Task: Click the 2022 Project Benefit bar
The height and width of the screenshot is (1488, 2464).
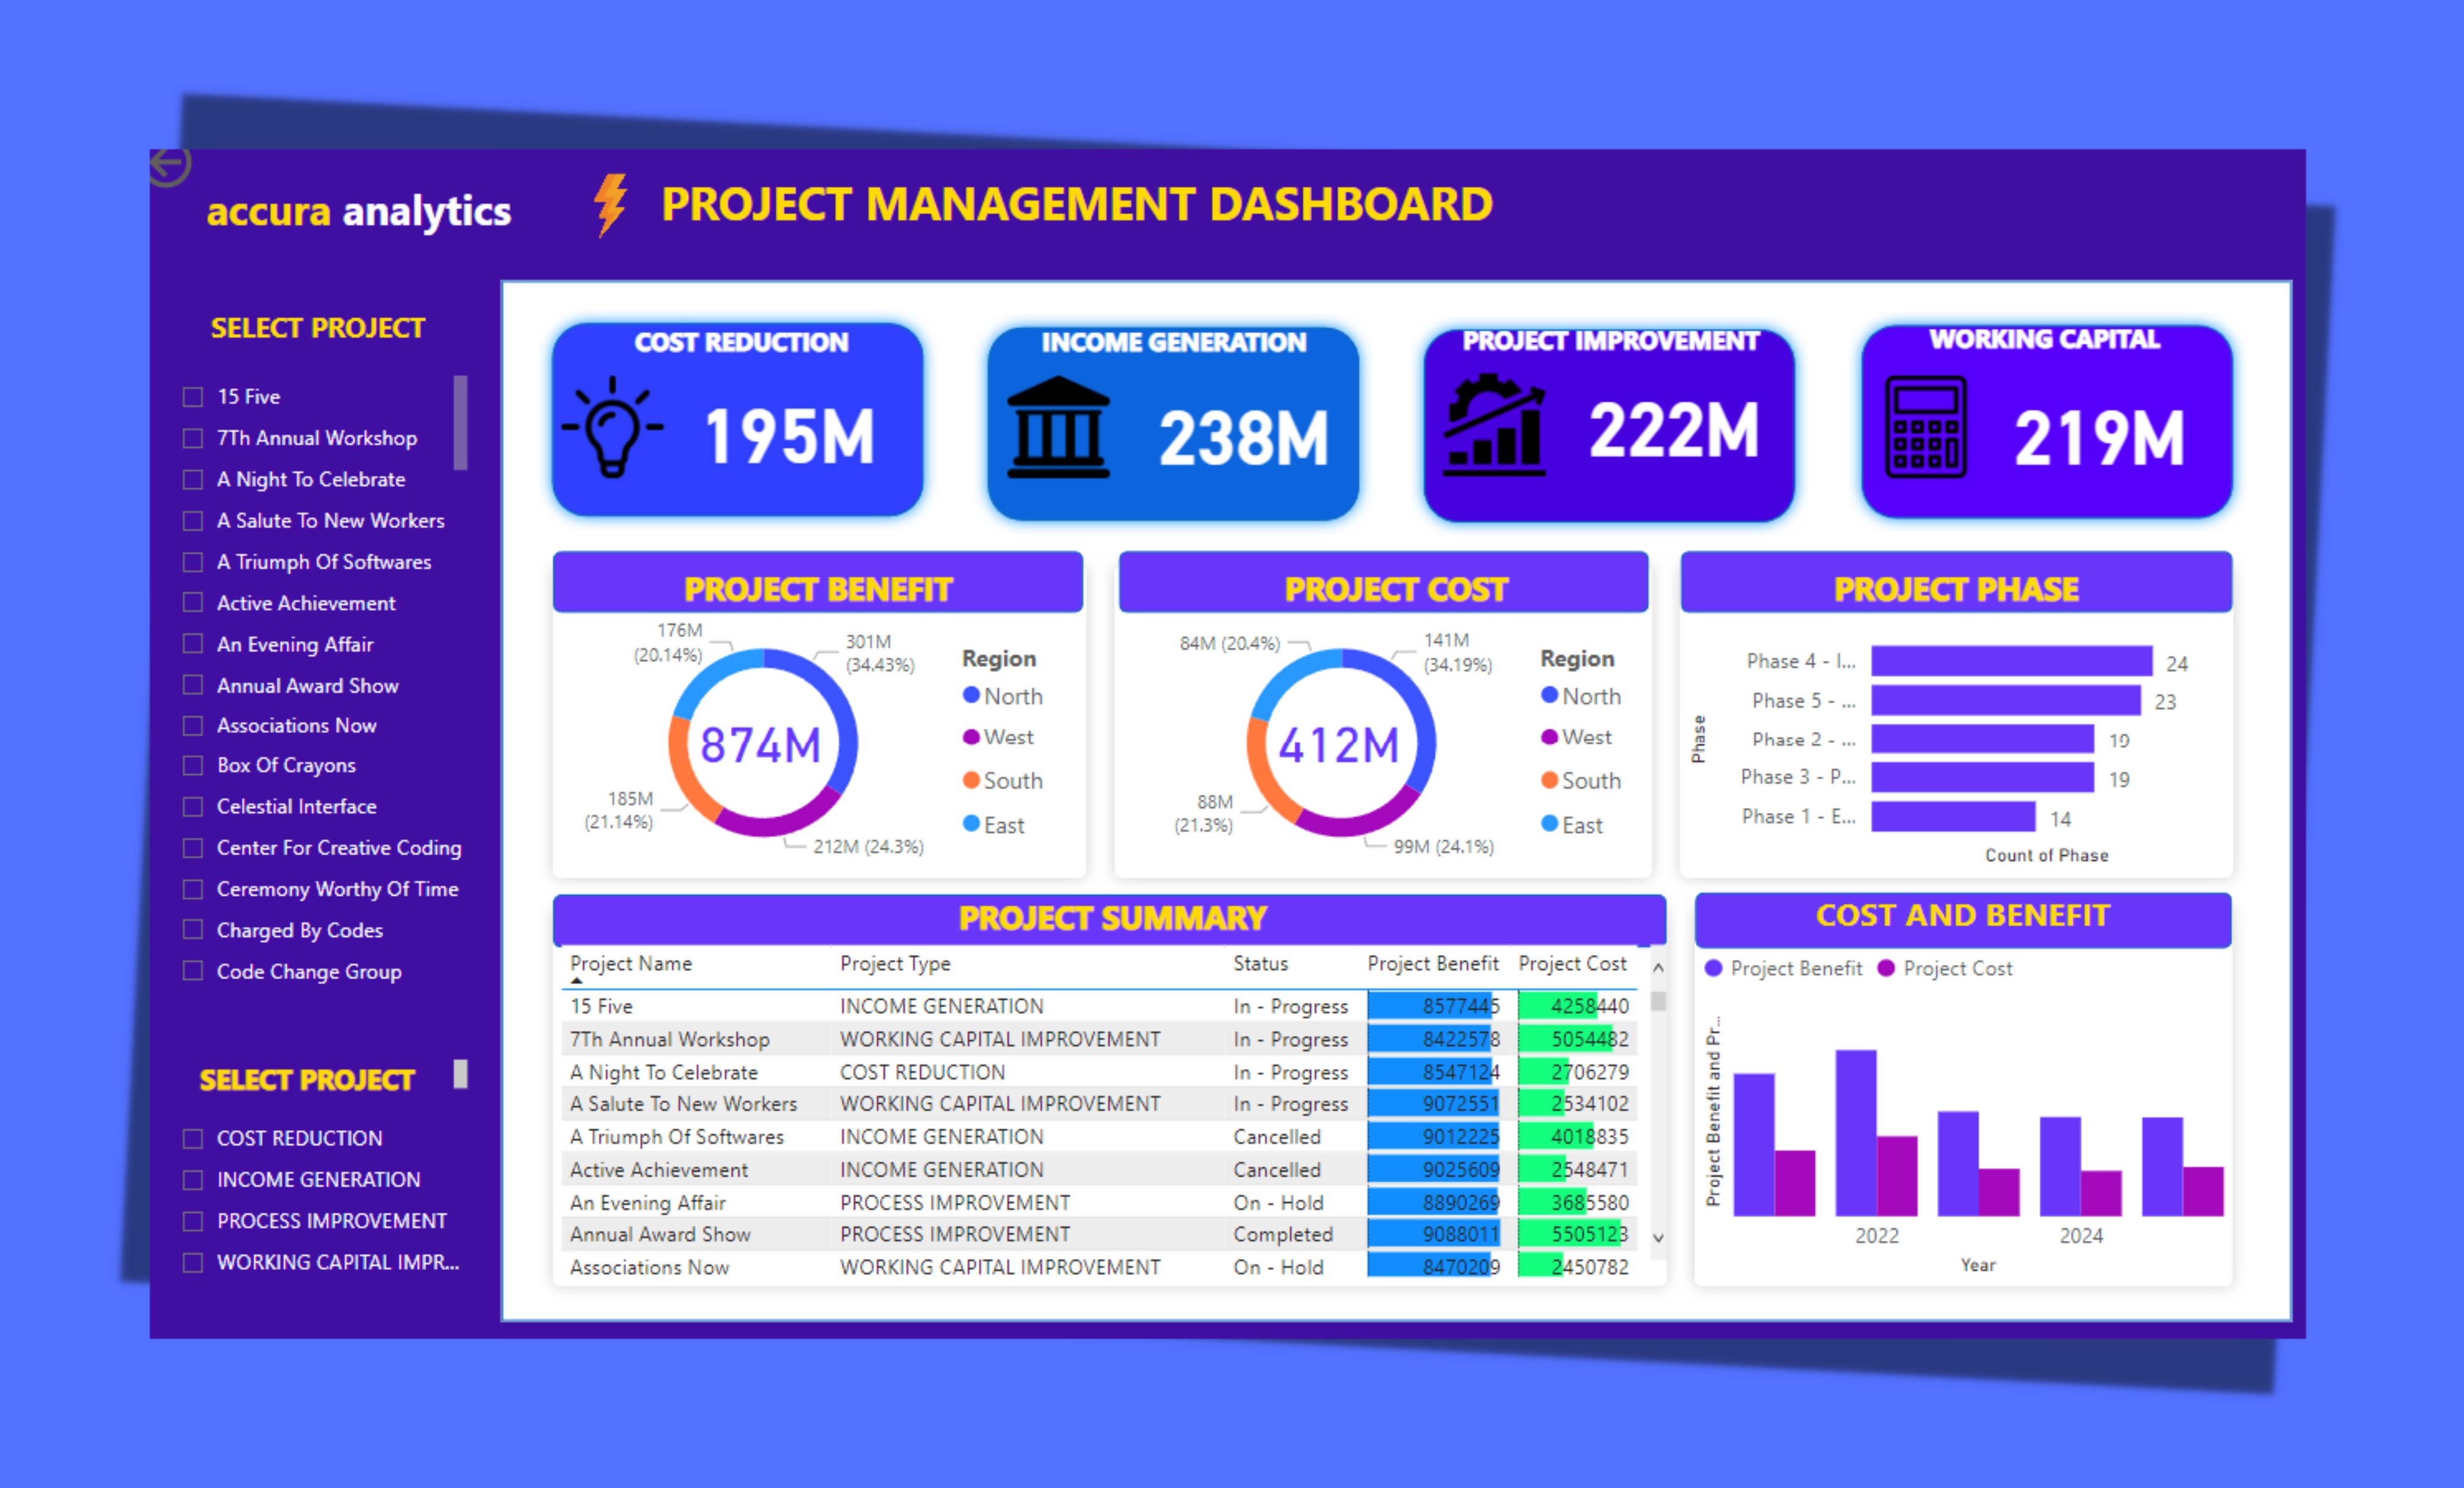Action: pos(1856,1133)
